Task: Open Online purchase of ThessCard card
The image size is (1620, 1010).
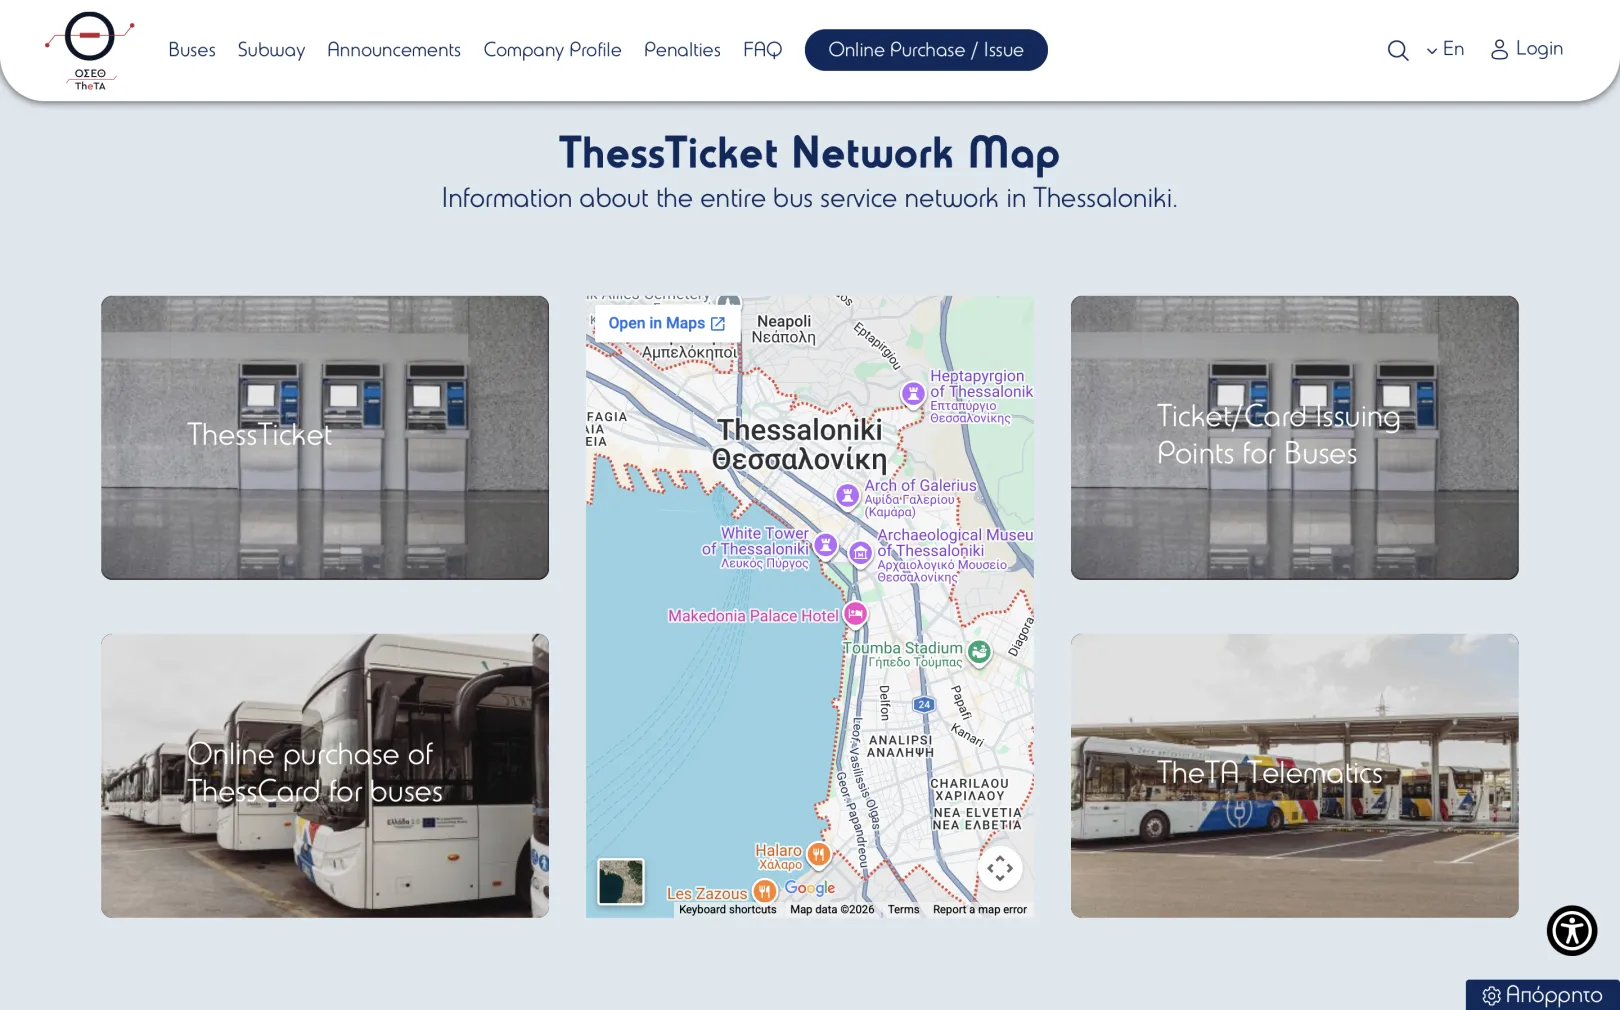Action: tap(325, 775)
